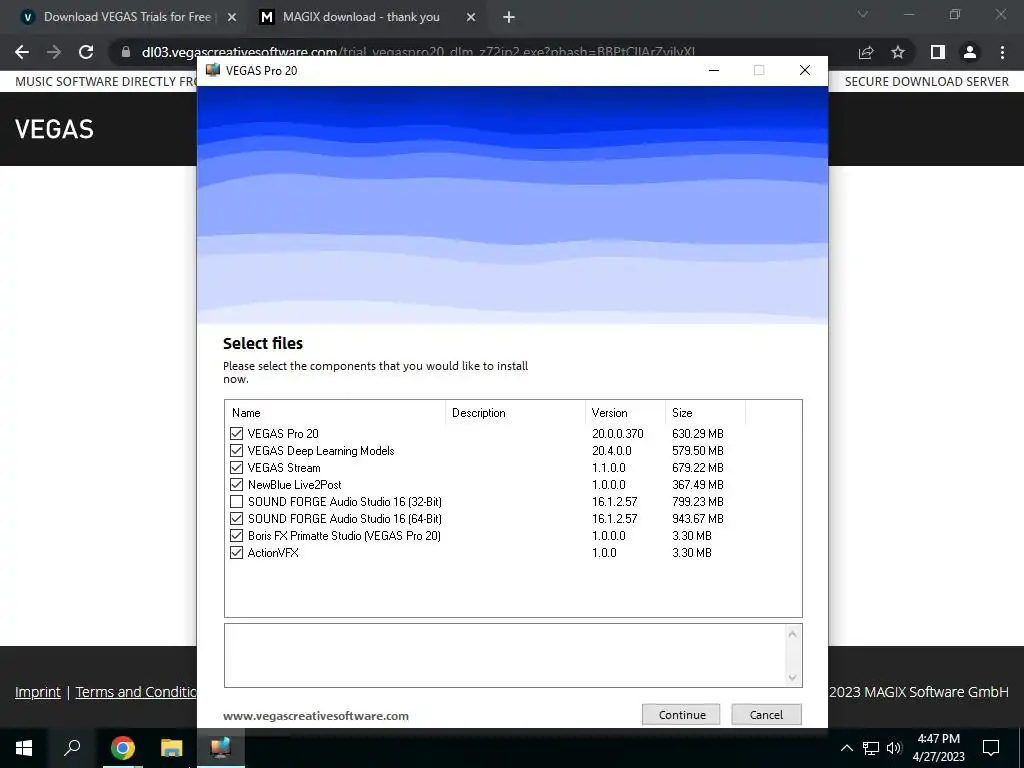This screenshot has width=1024, height=768.
Task: Open Chrome from the taskbar
Action: [x=122, y=748]
